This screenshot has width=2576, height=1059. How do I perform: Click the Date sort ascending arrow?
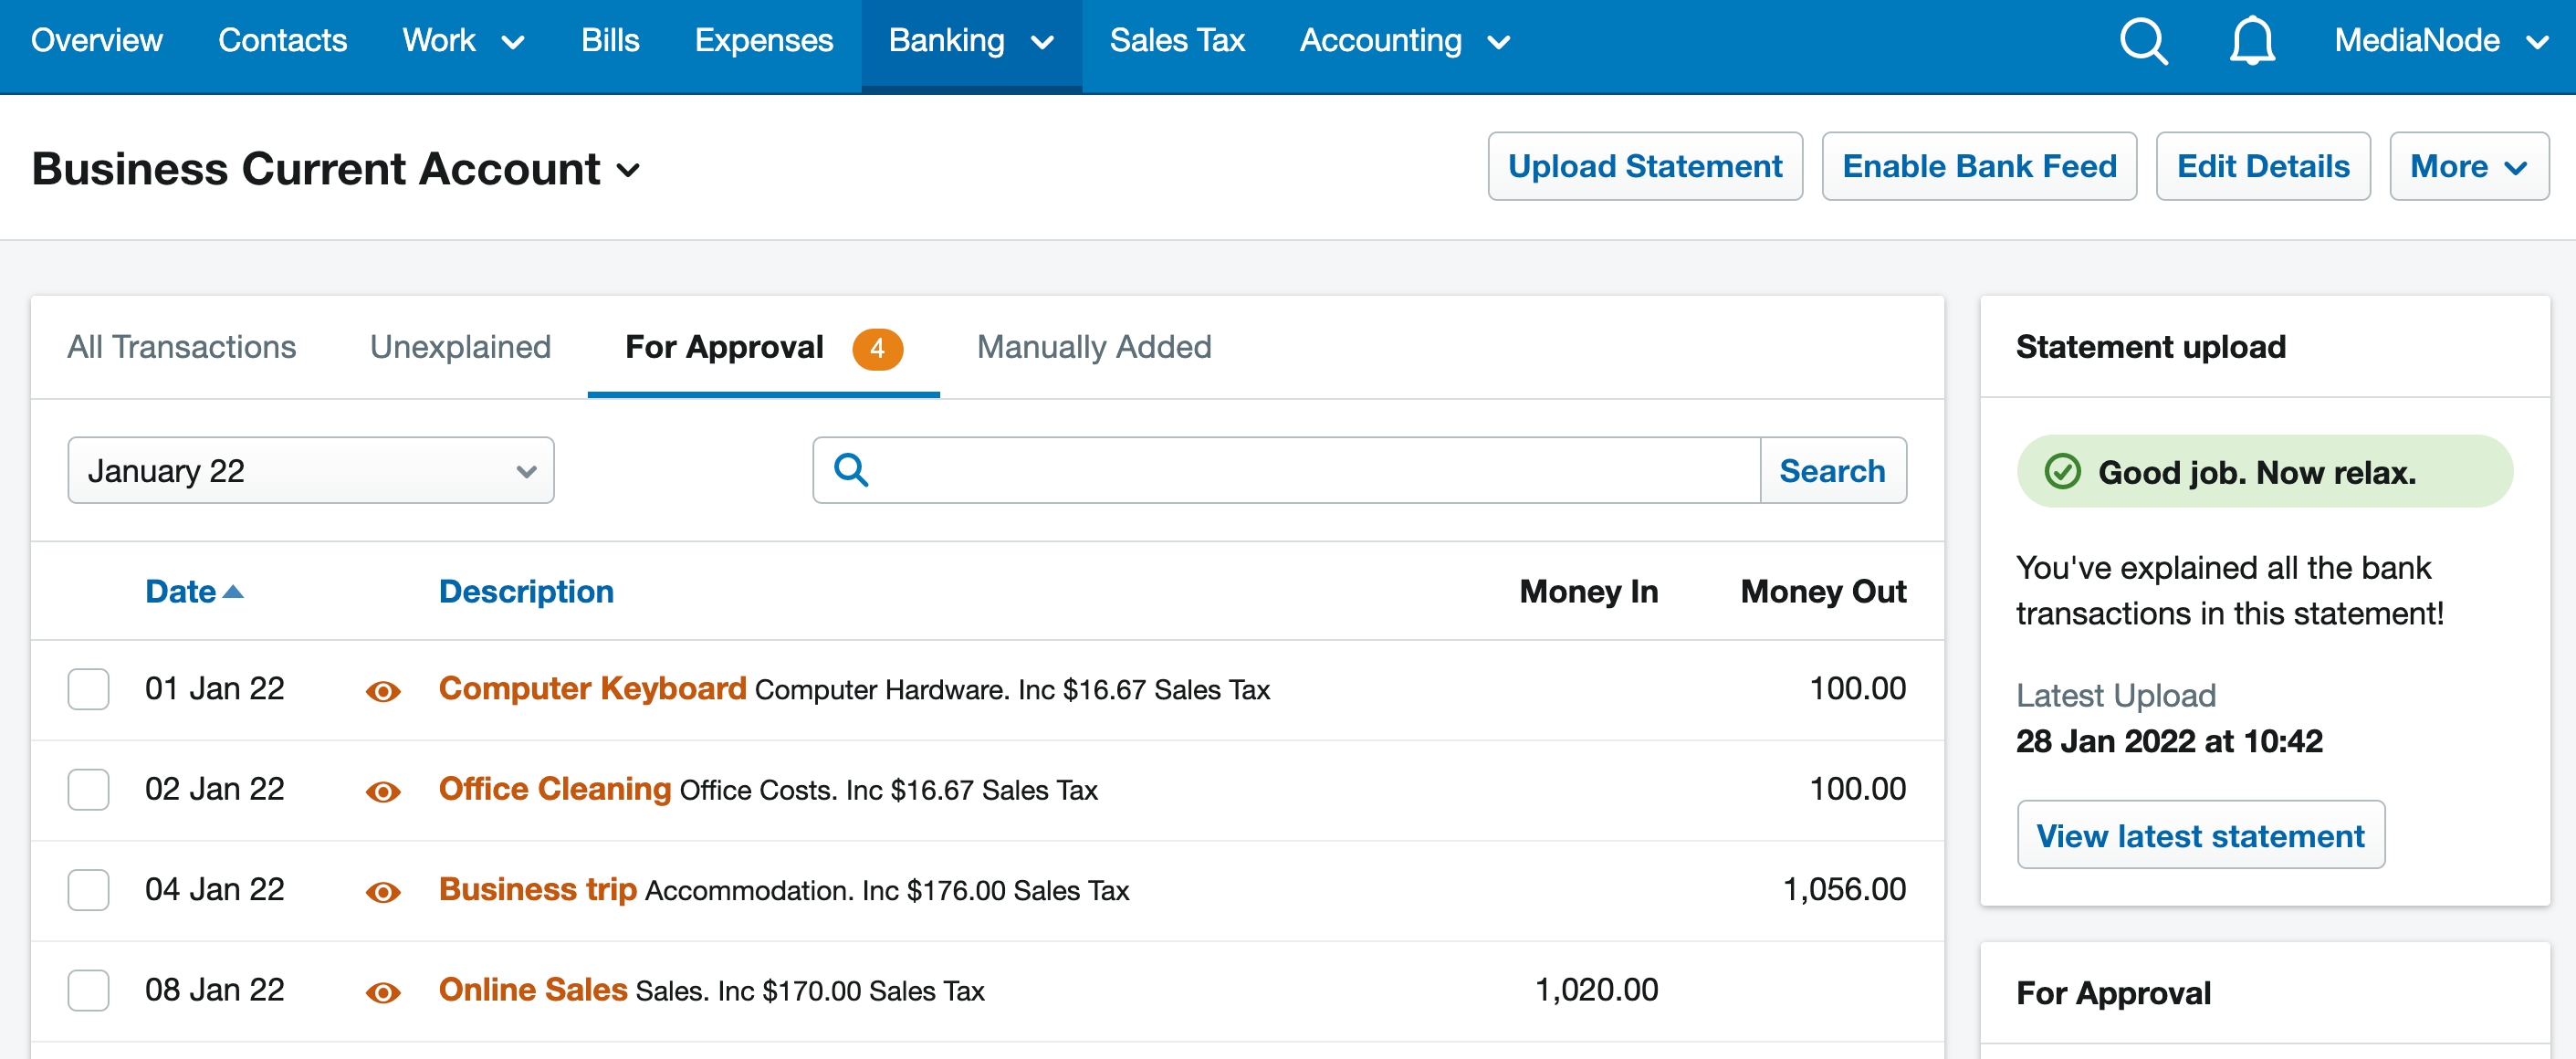pyautogui.click(x=233, y=592)
